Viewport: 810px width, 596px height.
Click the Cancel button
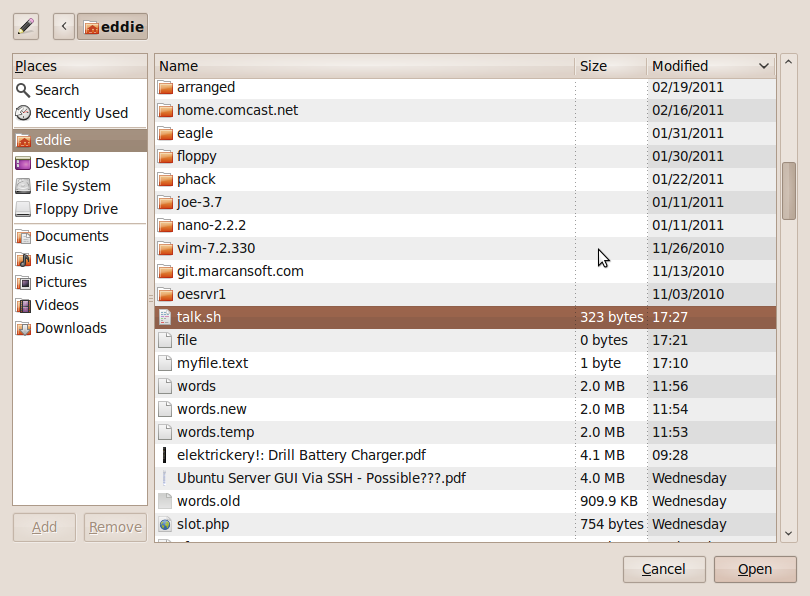[664, 569]
